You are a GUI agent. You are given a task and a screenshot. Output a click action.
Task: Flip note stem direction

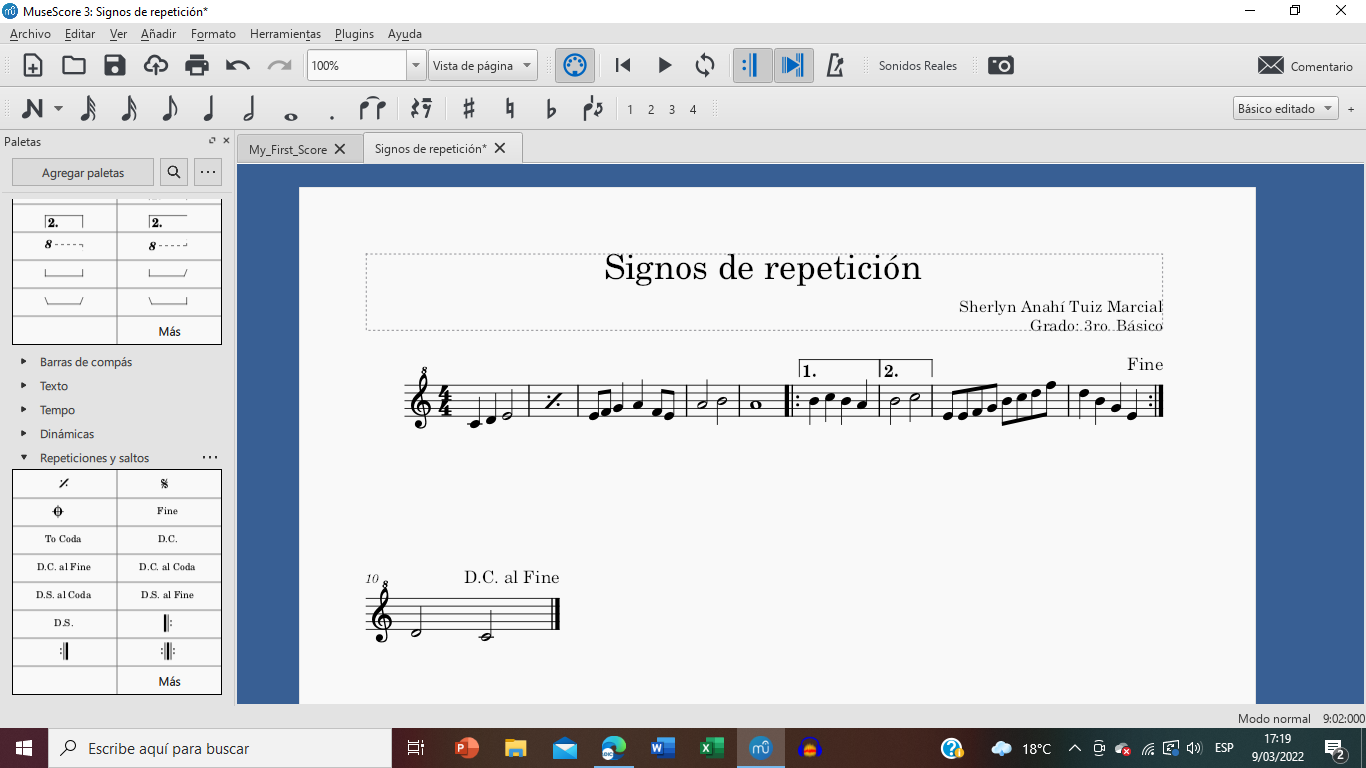coord(592,109)
